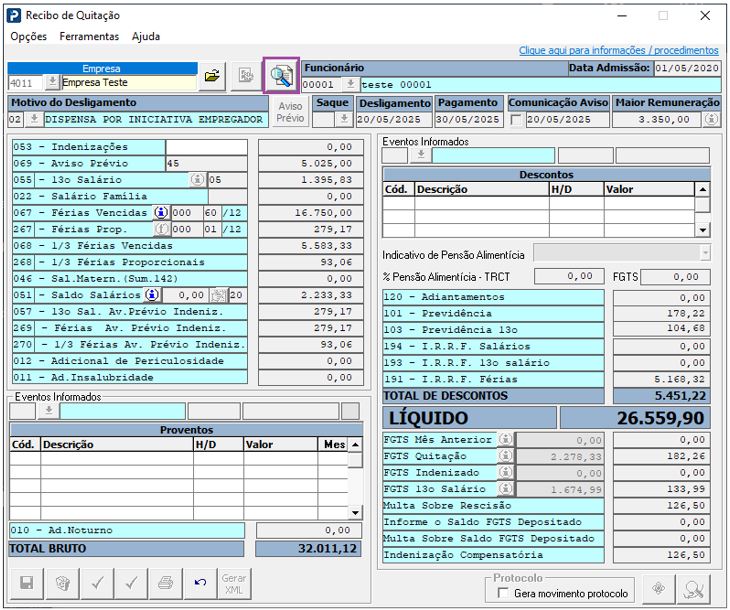The image size is (730, 610).
Task: Toggle the Comunicação Aviso checkbox
Action: tap(515, 120)
